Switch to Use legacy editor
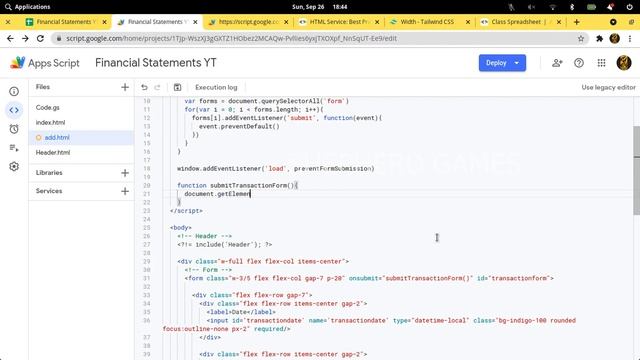 [608, 87]
